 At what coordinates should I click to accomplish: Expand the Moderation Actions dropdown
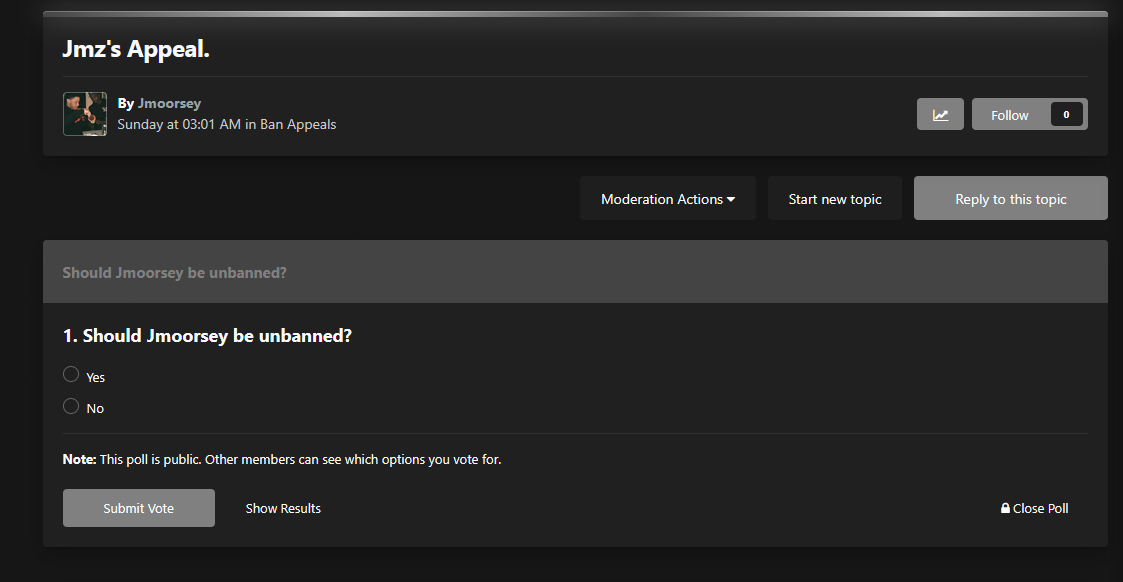click(x=667, y=198)
